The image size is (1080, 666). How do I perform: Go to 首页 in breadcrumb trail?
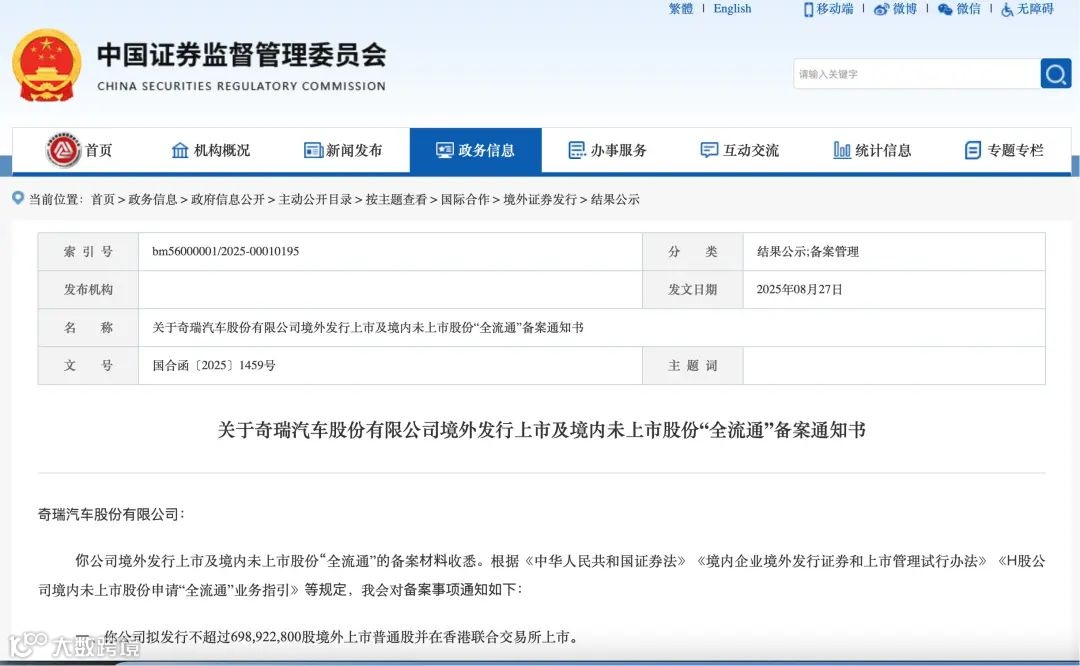tap(103, 199)
